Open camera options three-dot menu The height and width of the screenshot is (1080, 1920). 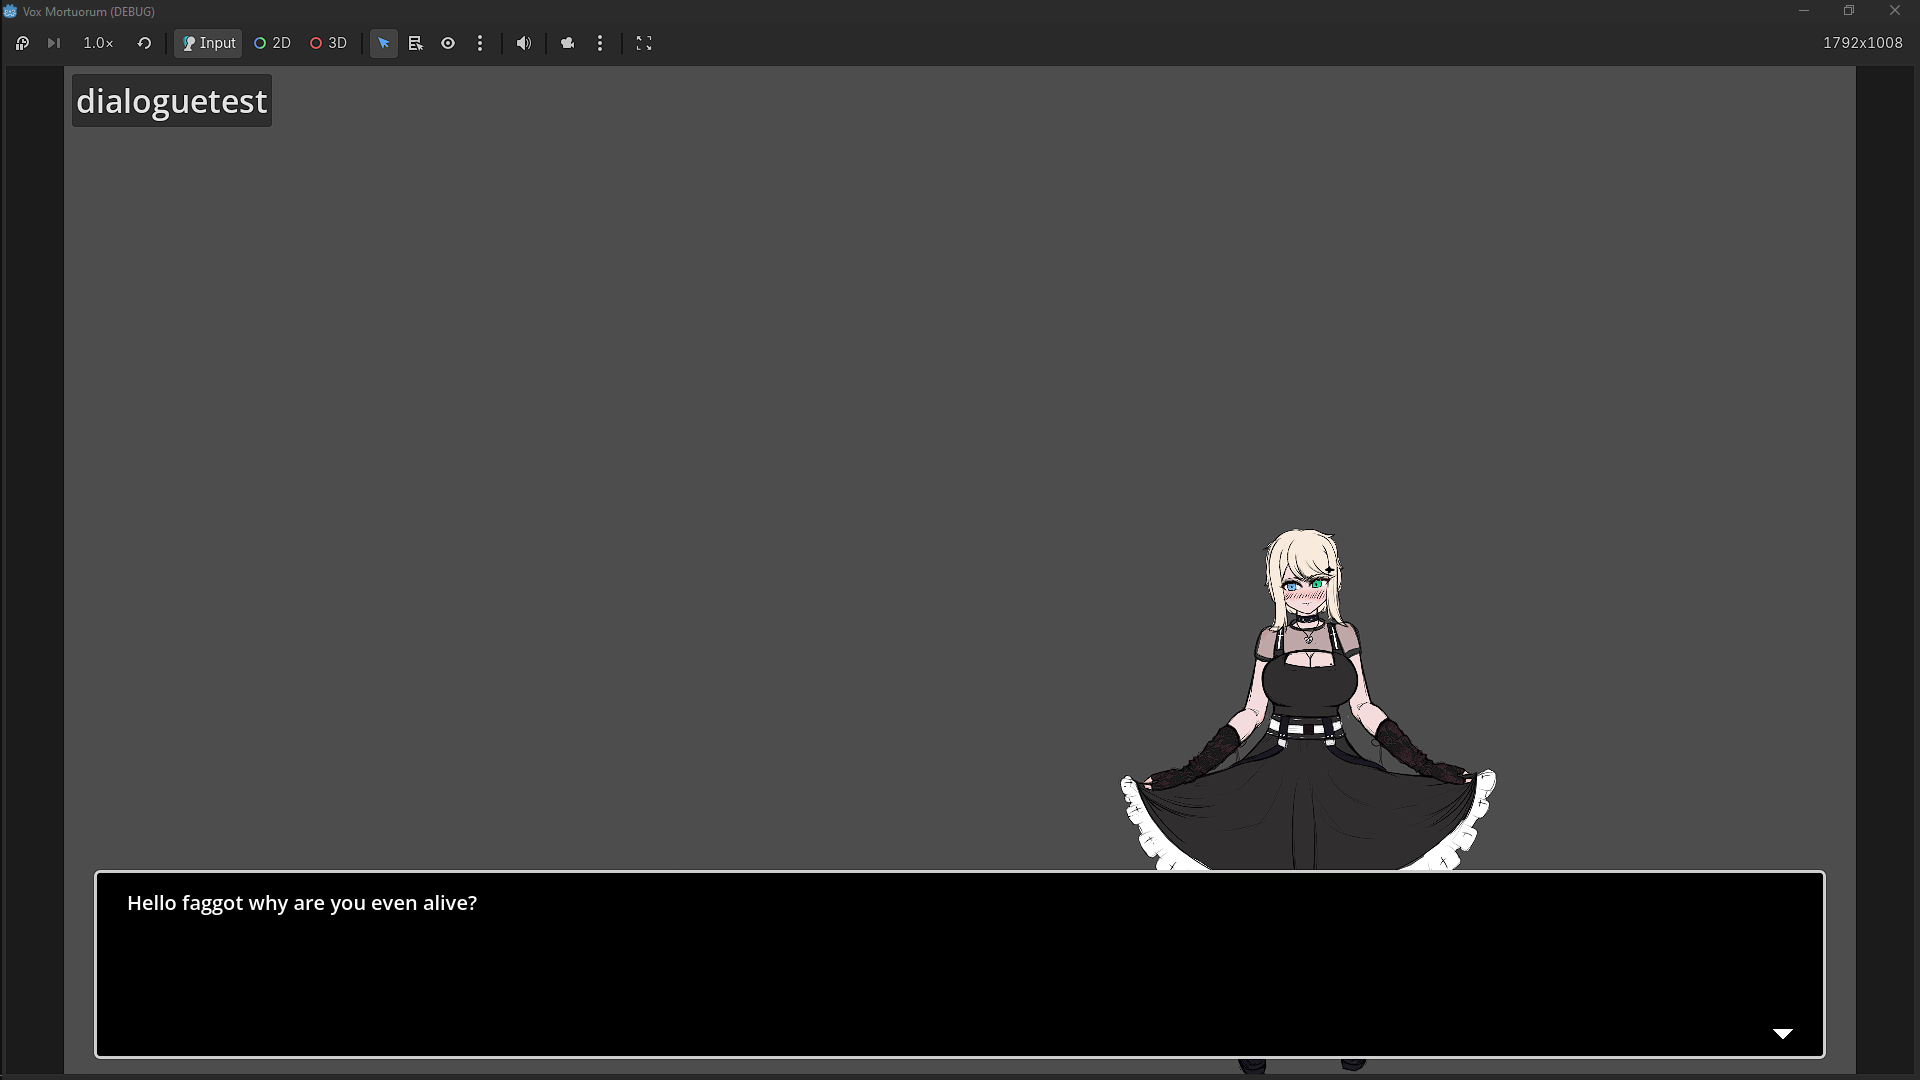tap(600, 43)
